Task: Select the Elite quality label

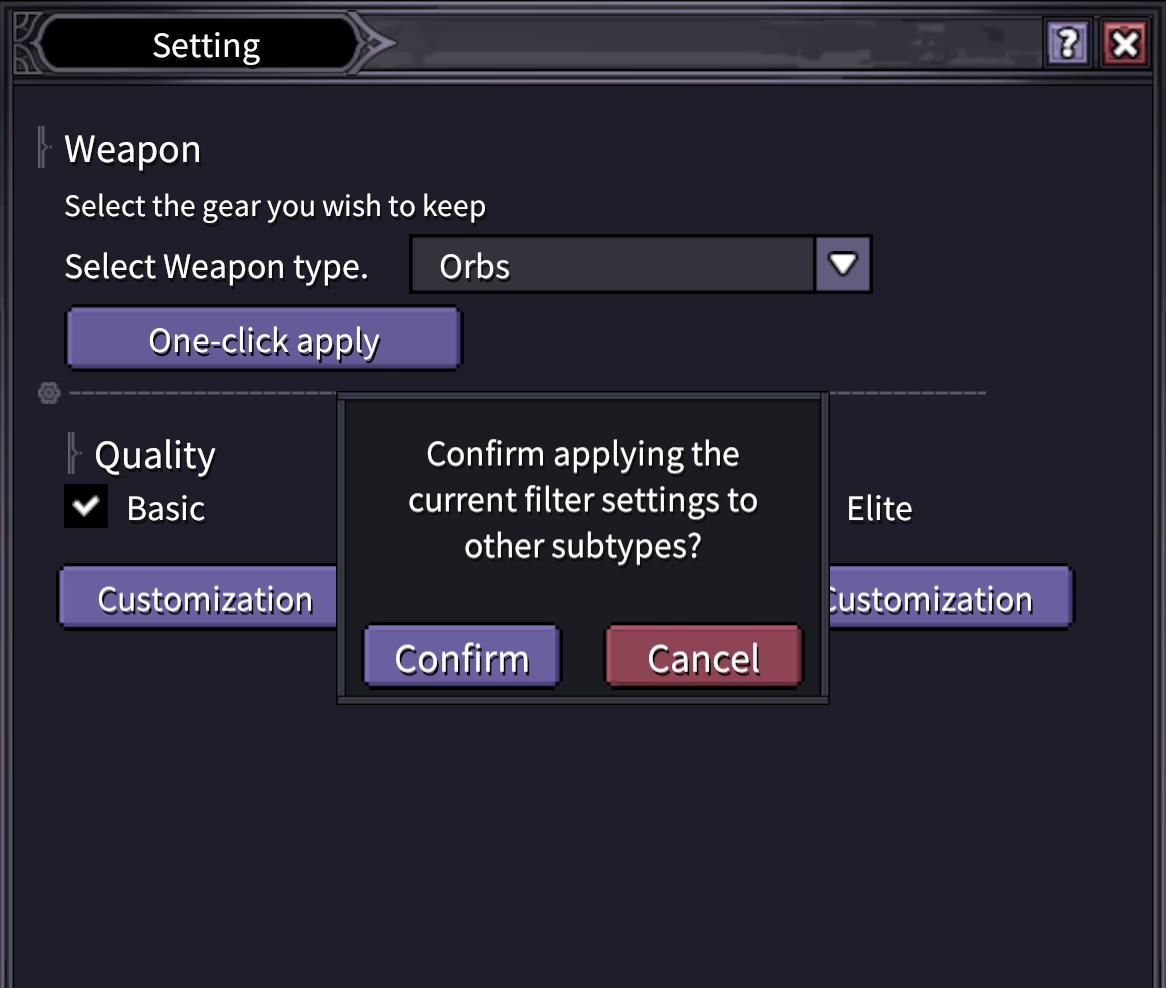Action: (x=879, y=509)
